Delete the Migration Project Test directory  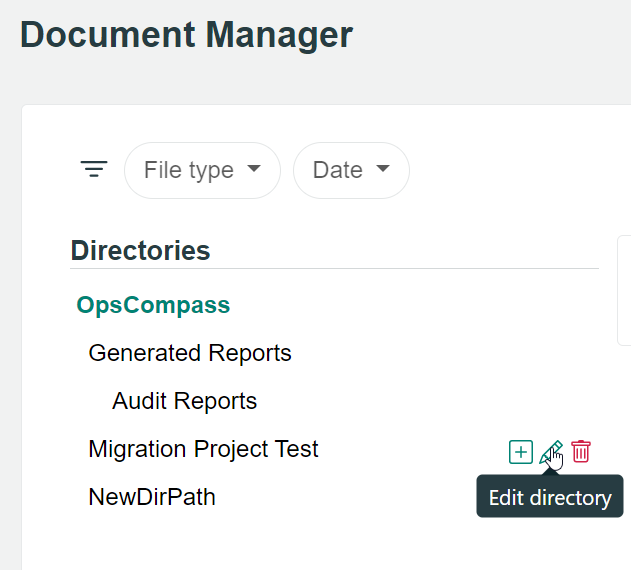pyautogui.click(x=581, y=452)
